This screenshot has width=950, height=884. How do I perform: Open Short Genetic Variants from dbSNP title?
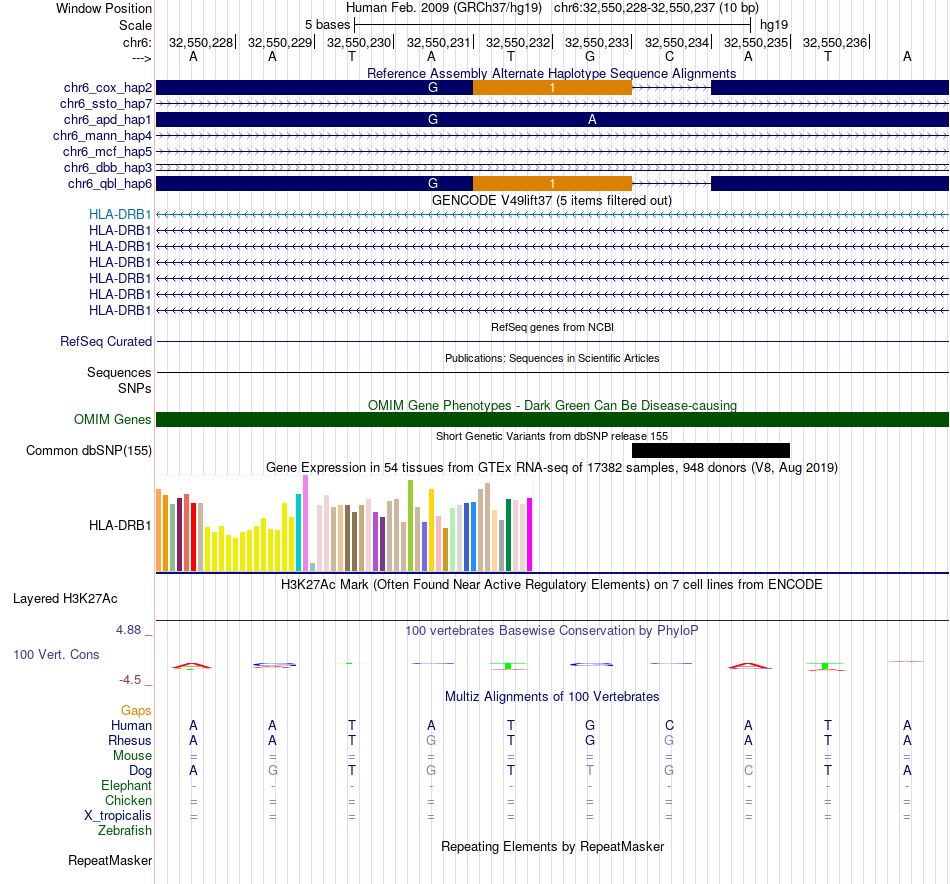pos(552,436)
